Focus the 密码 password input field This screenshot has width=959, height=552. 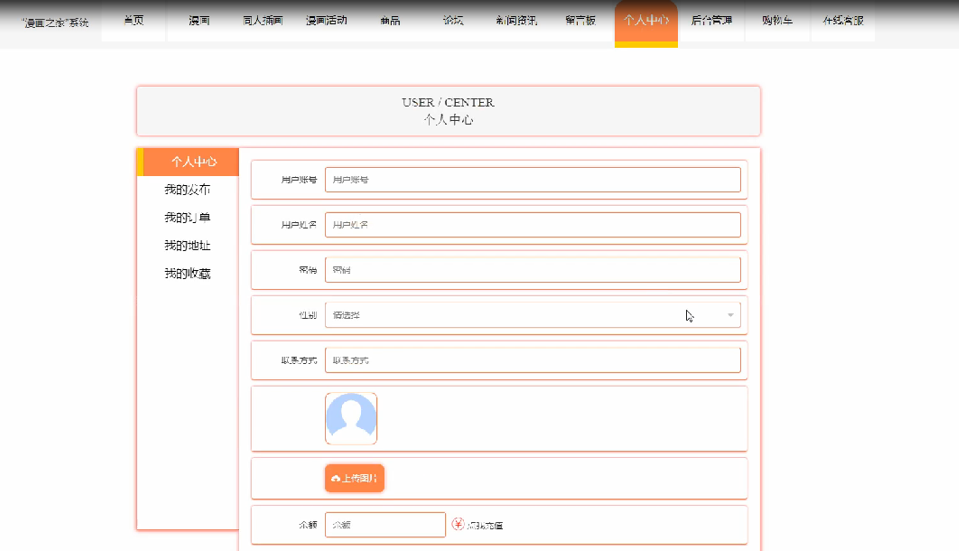[x=533, y=270]
